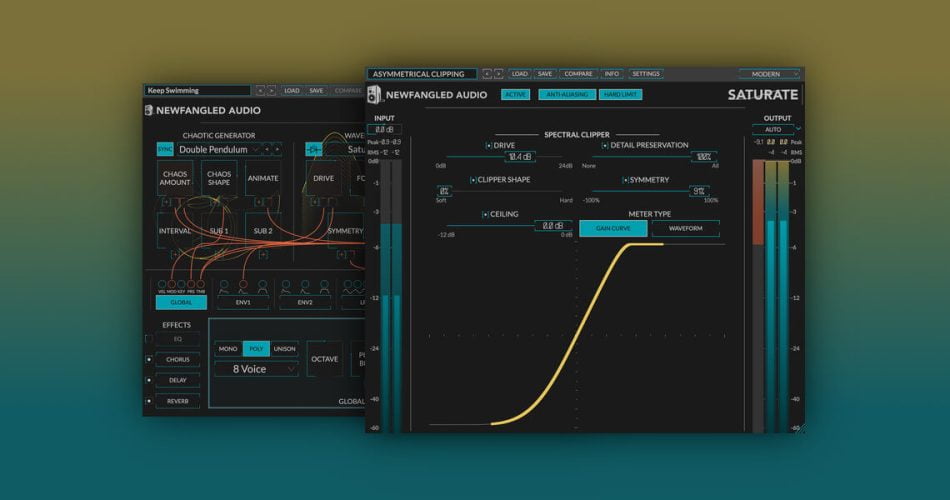Toggle HARD LIMIT in Saturate
Screen dimensions: 950x500
pos(620,95)
